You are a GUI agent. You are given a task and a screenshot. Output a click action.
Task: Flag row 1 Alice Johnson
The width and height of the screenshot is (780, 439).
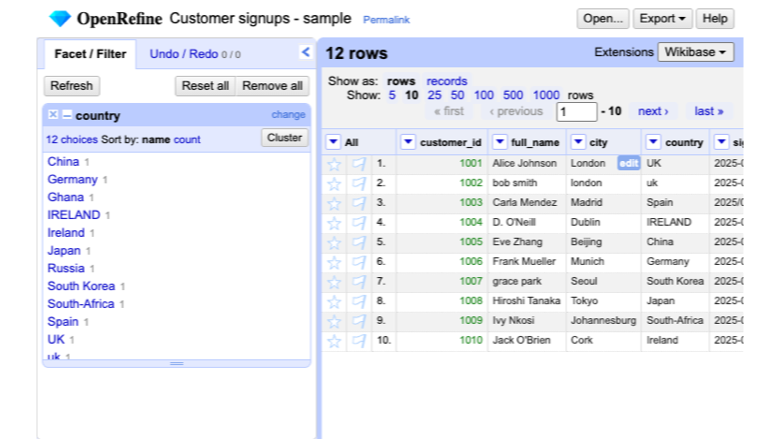(359, 164)
